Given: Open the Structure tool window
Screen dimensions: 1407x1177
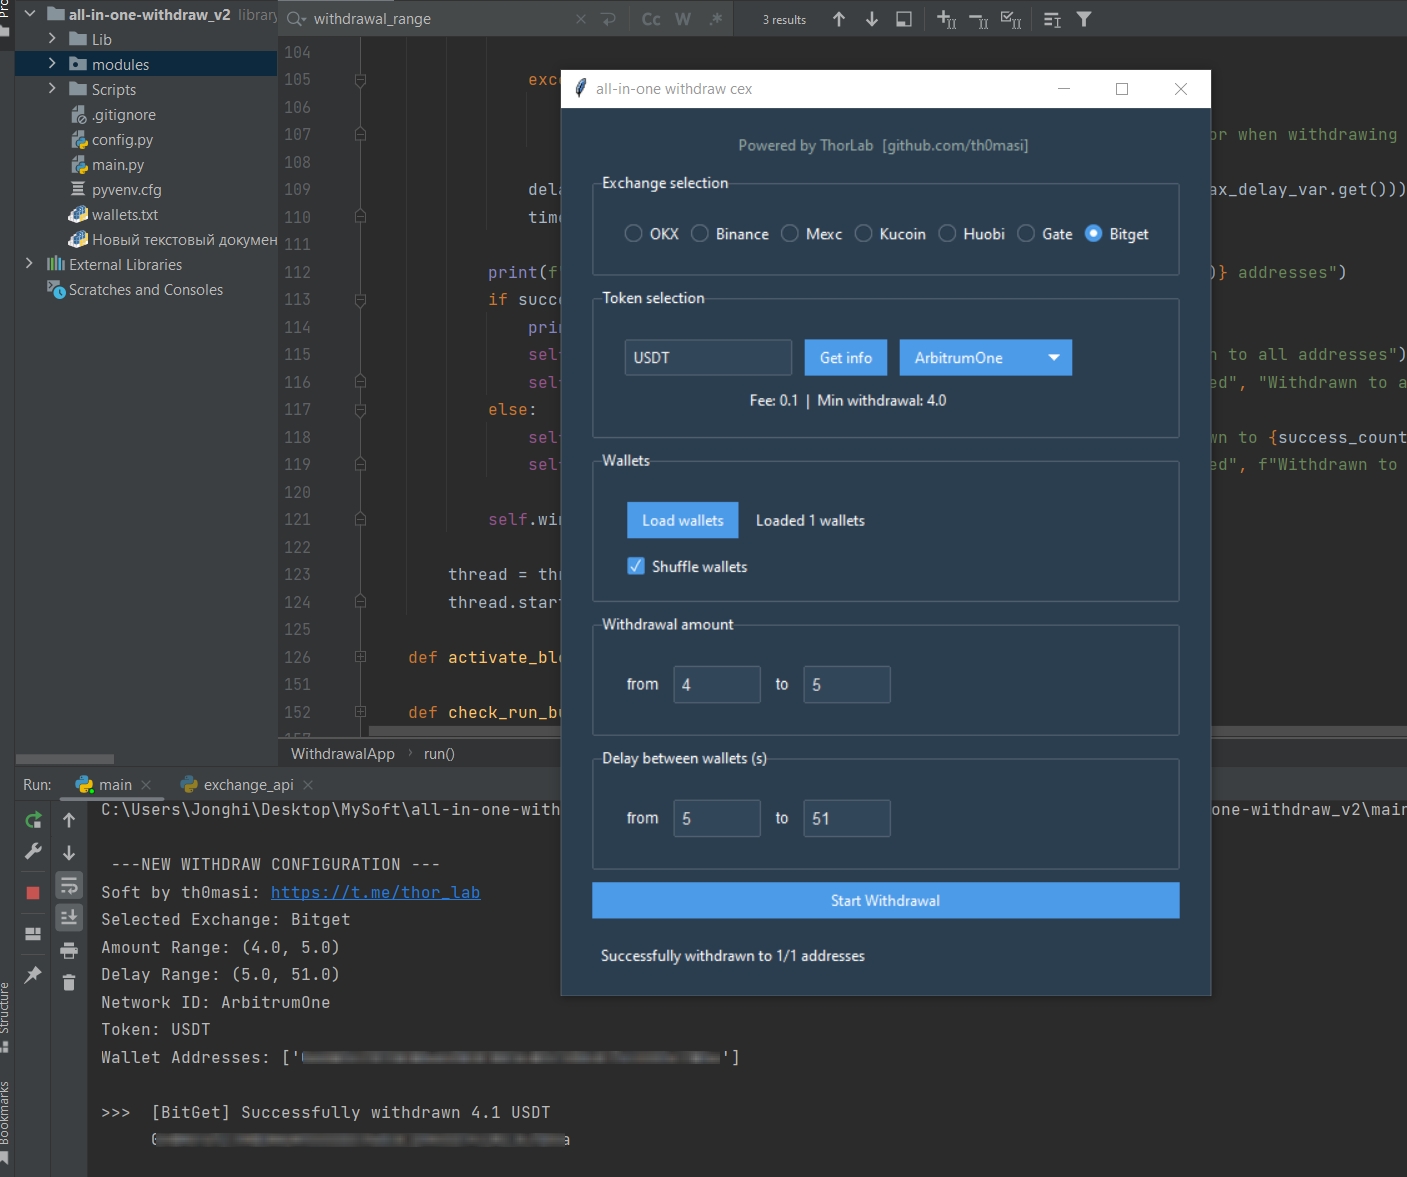Looking at the screenshot, I should tap(5, 1016).
